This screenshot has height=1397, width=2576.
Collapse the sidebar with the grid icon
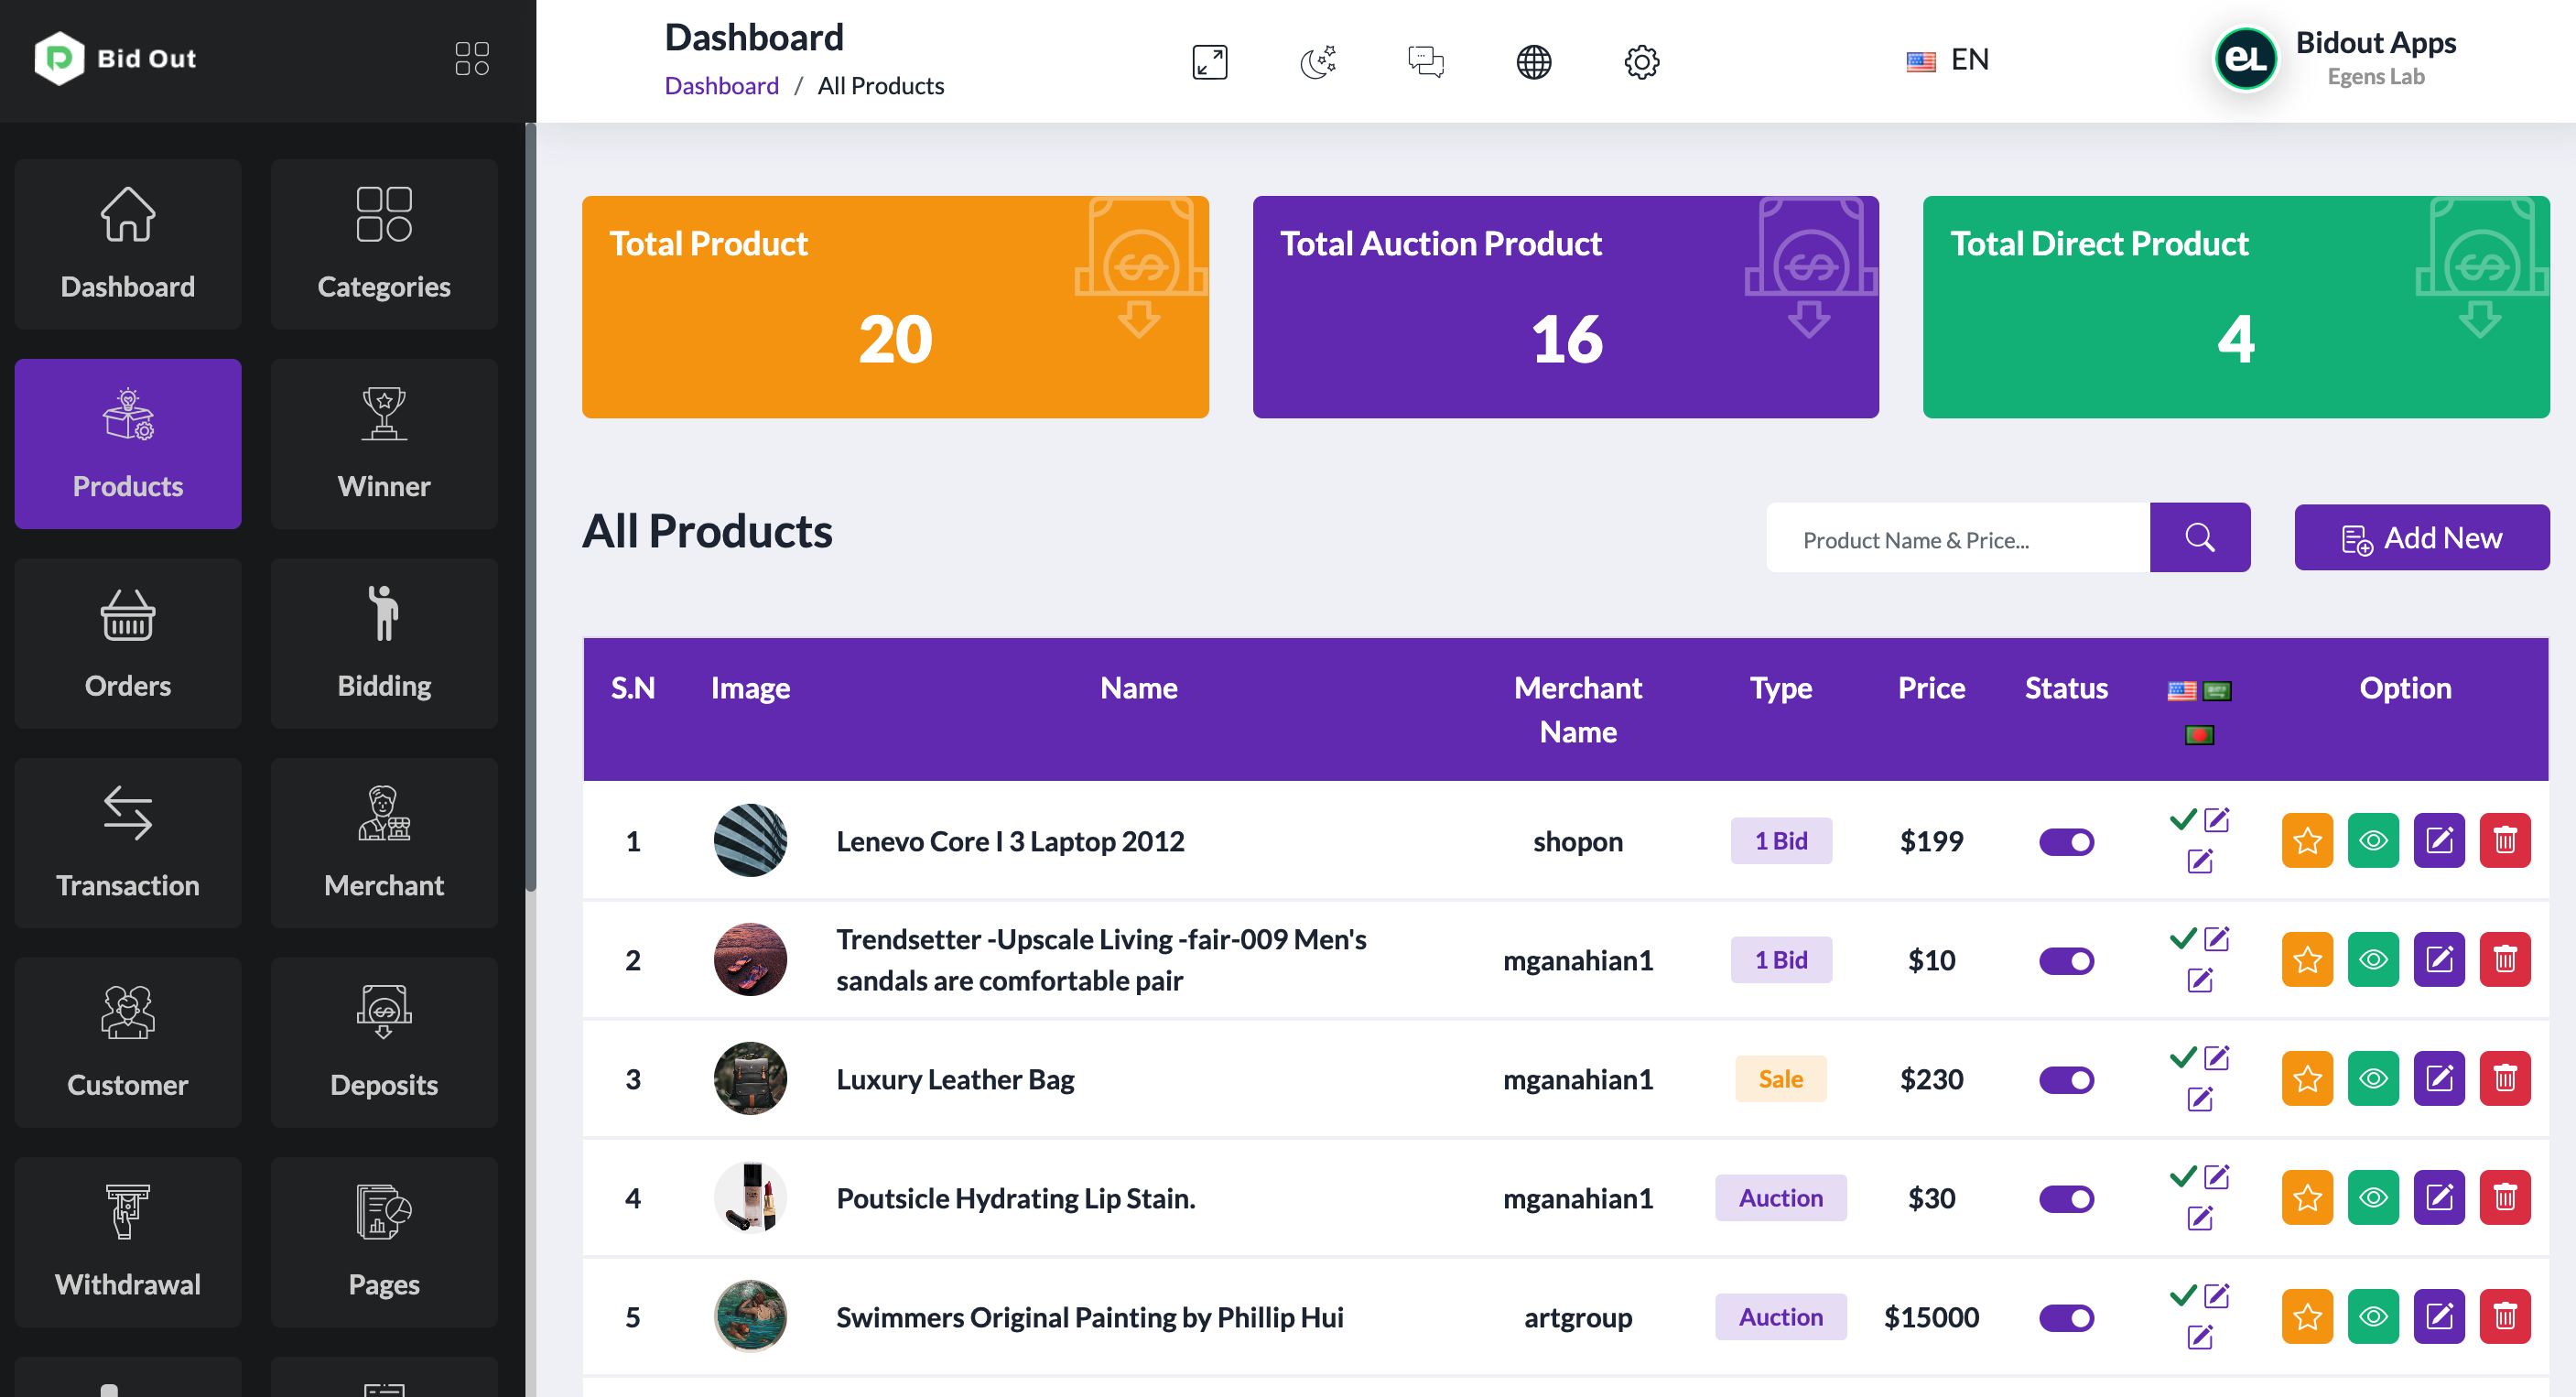[471, 57]
